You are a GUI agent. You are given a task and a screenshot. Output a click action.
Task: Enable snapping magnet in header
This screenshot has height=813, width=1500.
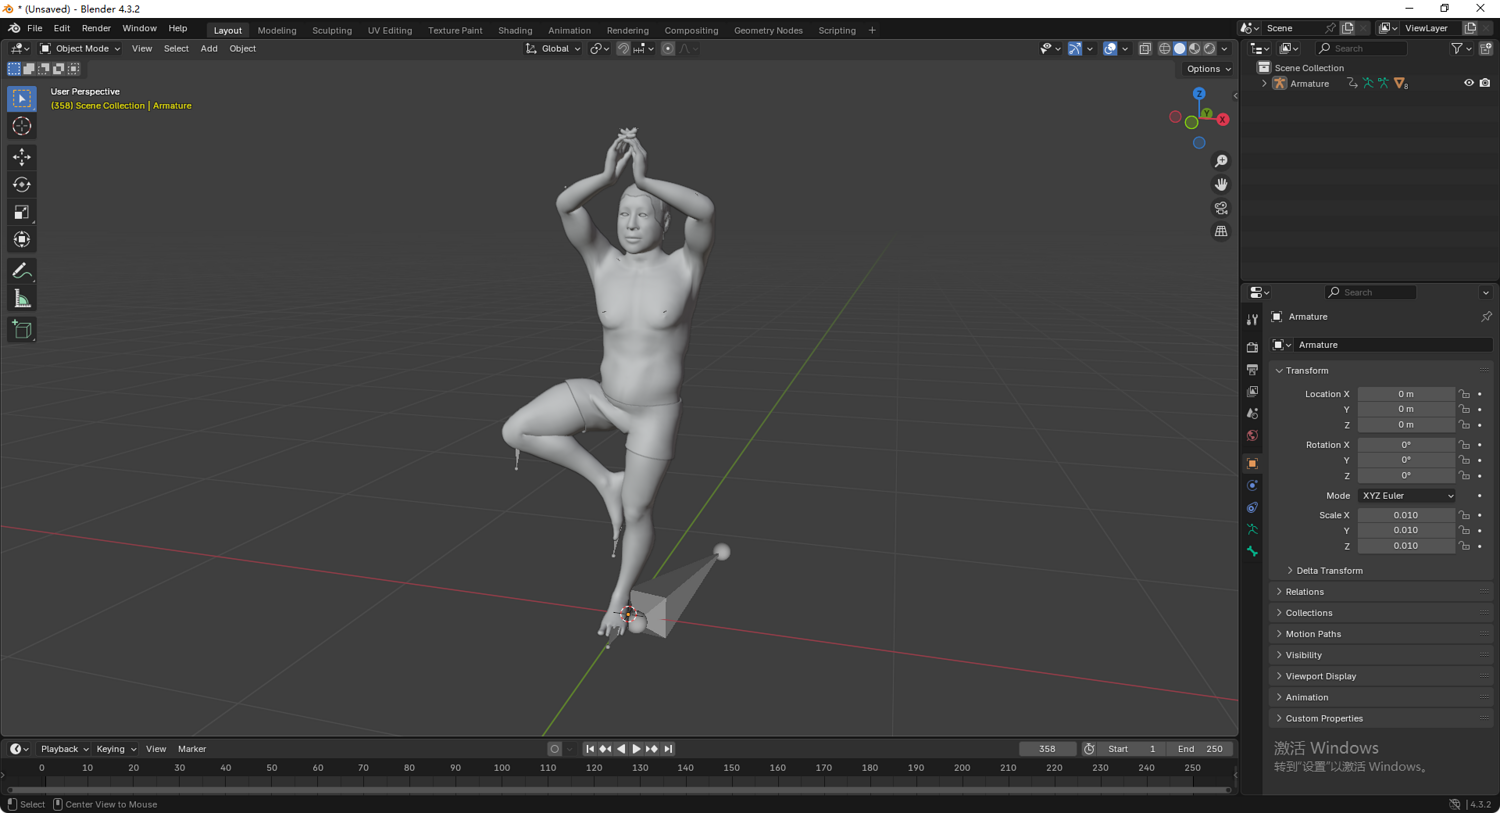click(x=623, y=48)
